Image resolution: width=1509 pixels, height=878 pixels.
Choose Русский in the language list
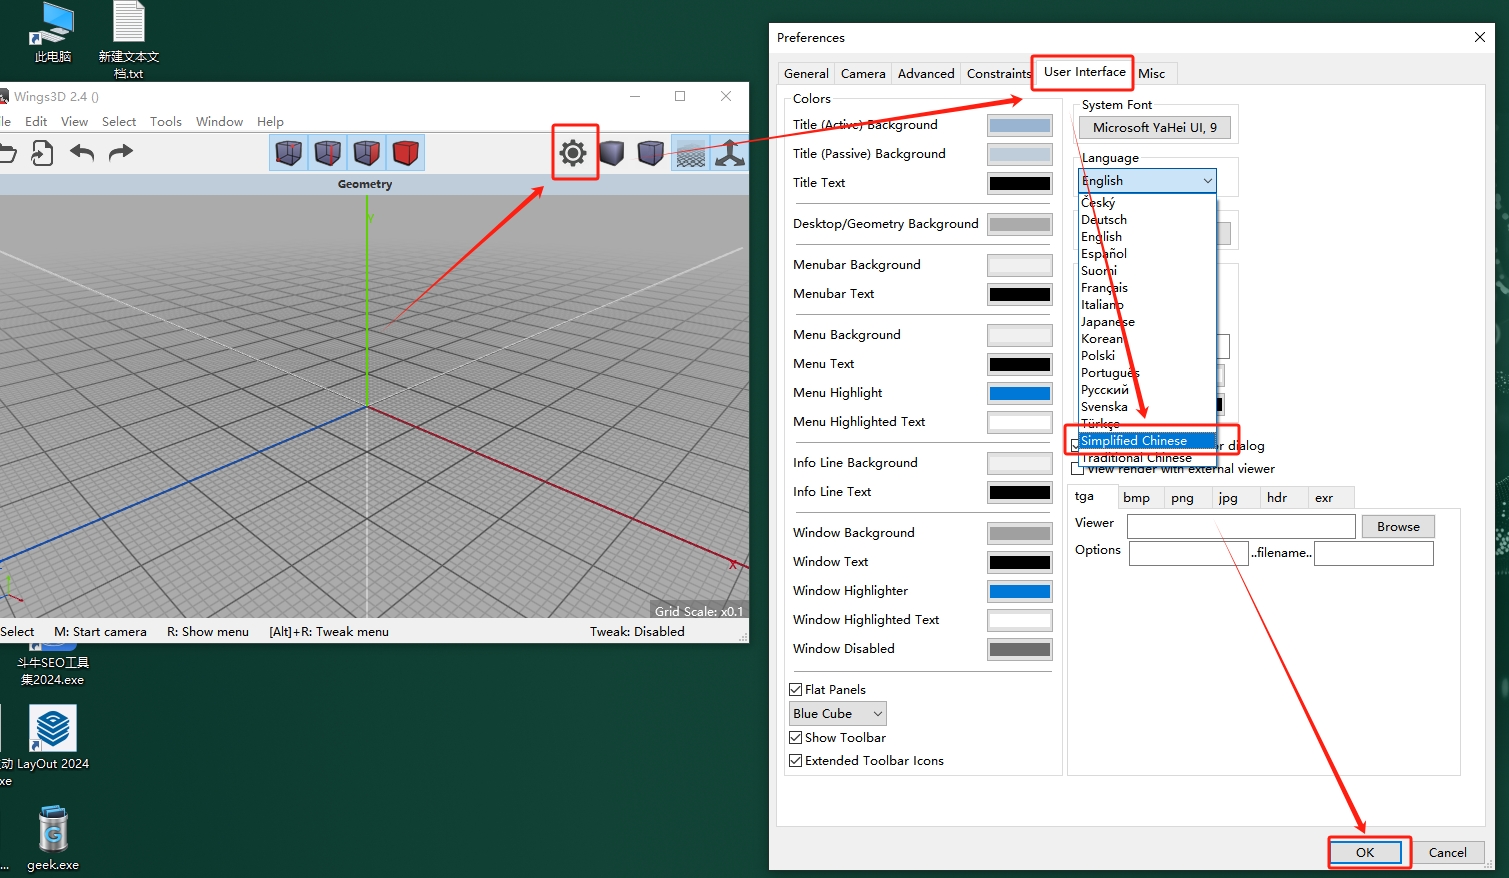pos(1147,390)
